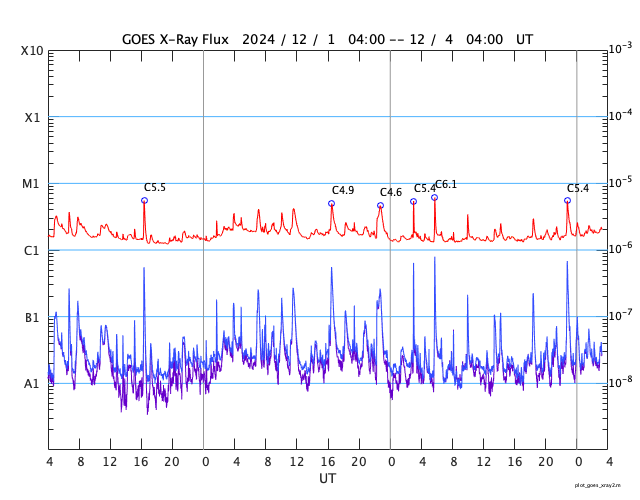
Task: Click the GOES X-Ray Flux chart title
Action: coord(327,40)
